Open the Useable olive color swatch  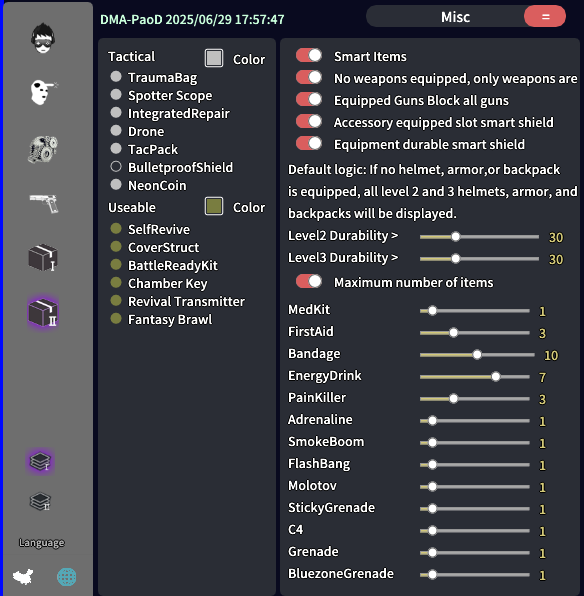click(214, 206)
